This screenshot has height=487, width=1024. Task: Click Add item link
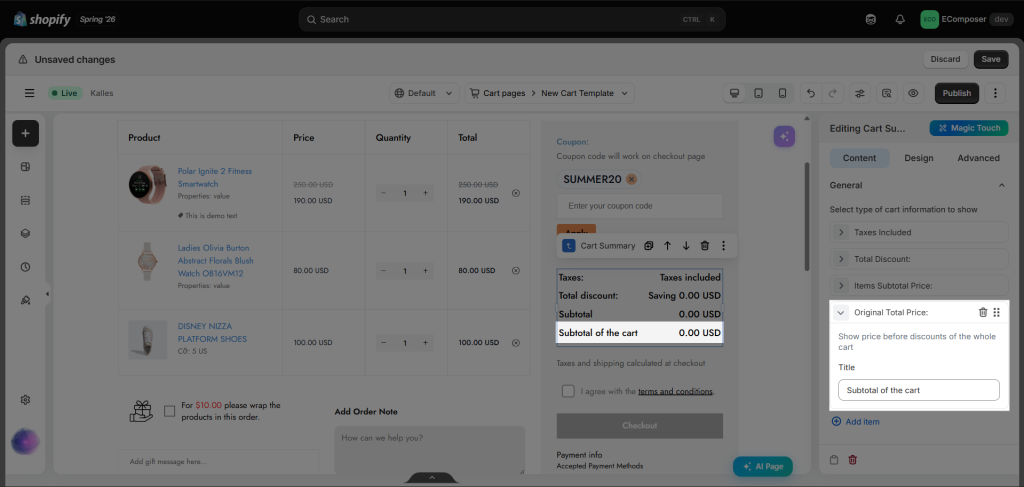coord(856,422)
